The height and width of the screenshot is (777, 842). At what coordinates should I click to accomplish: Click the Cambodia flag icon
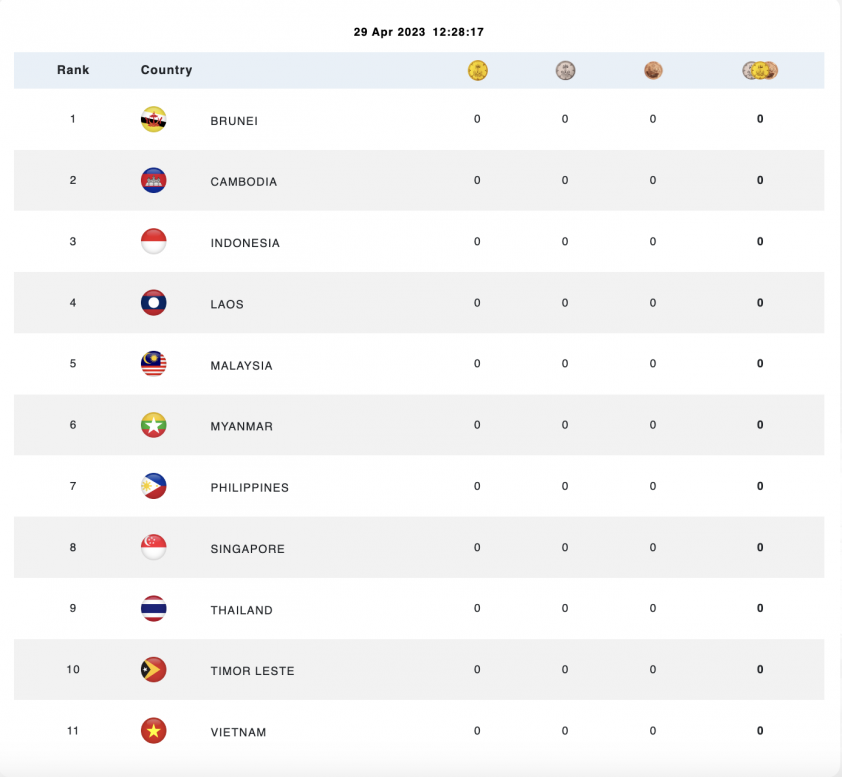(154, 180)
